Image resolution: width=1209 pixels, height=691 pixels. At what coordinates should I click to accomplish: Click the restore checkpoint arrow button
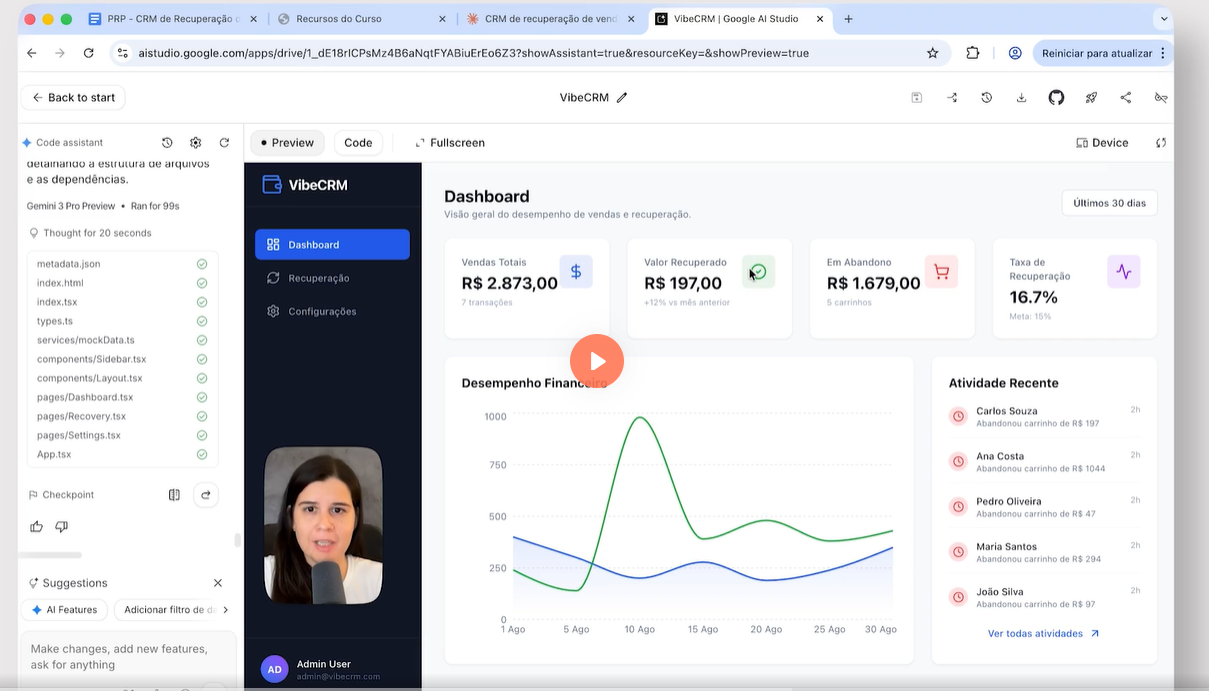pyautogui.click(x=206, y=494)
